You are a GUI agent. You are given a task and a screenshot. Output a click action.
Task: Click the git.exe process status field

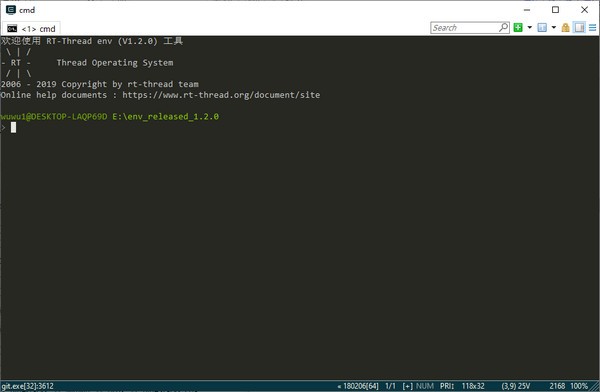pos(28,386)
